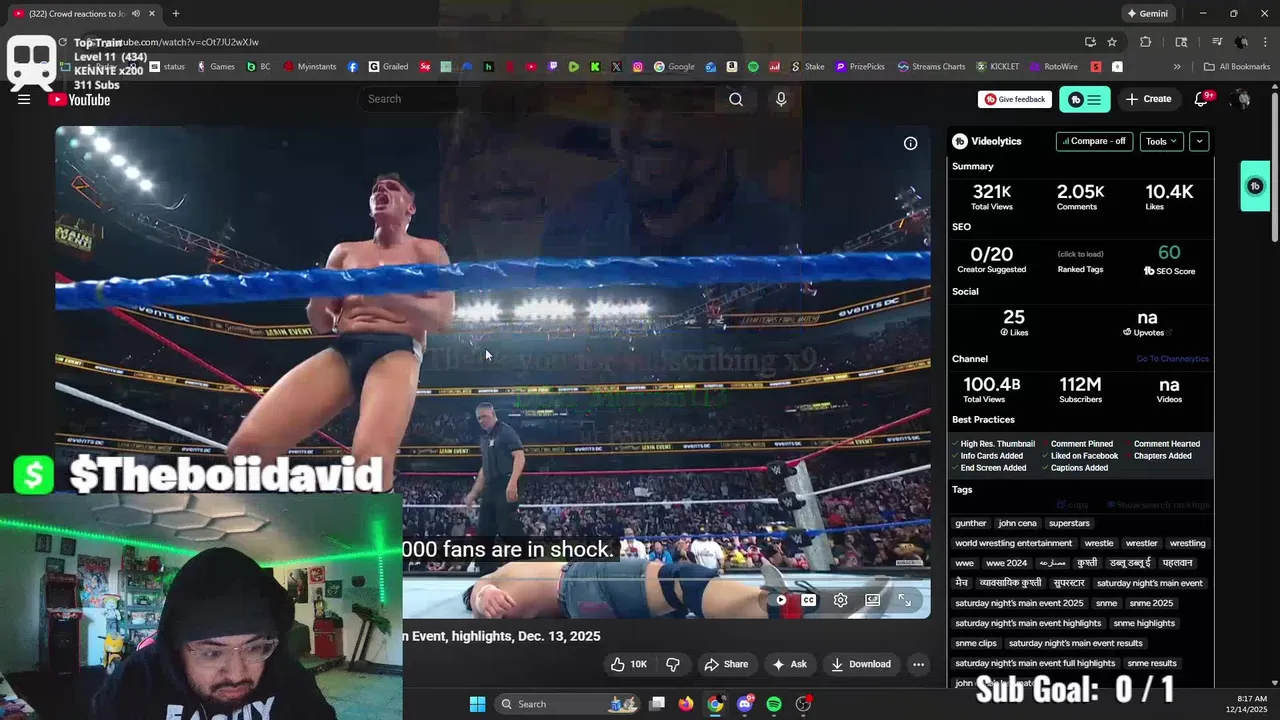Open the KICKLET bookmark
The width and height of the screenshot is (1280, 720).
(997, 67)
